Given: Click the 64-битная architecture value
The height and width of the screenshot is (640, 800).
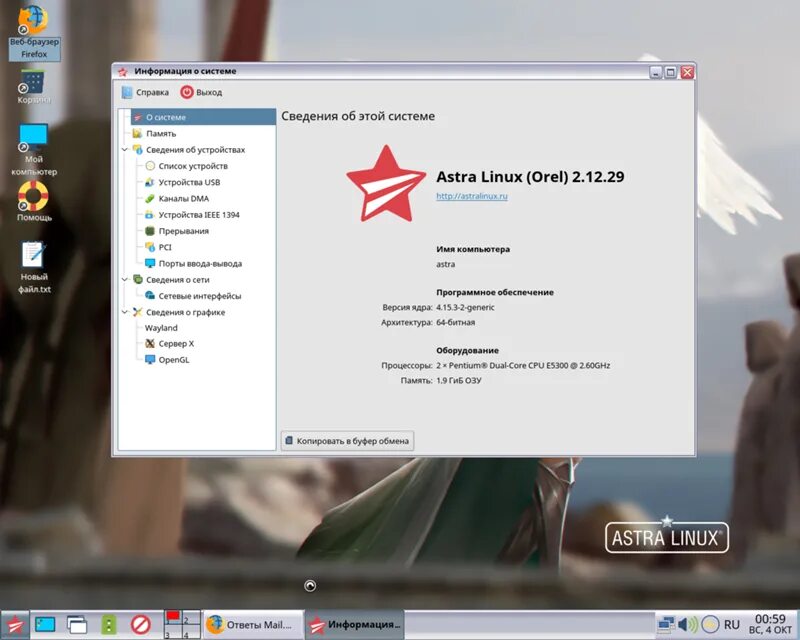Looking at the screenshot, I should click(455, 323).
